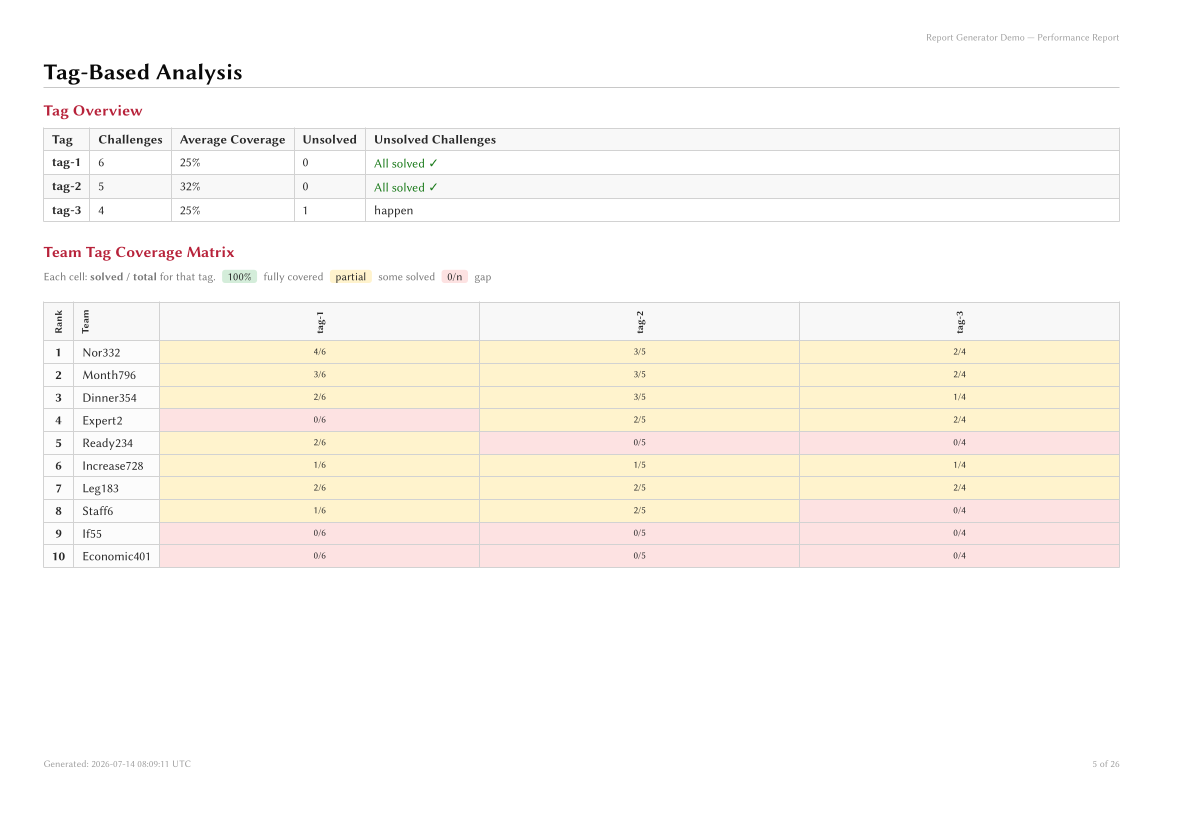The width and height of the screenshot is (1179, 815).
Task: Click Leg183's 2/5 tag-2 cell
Action: point(639,488)
